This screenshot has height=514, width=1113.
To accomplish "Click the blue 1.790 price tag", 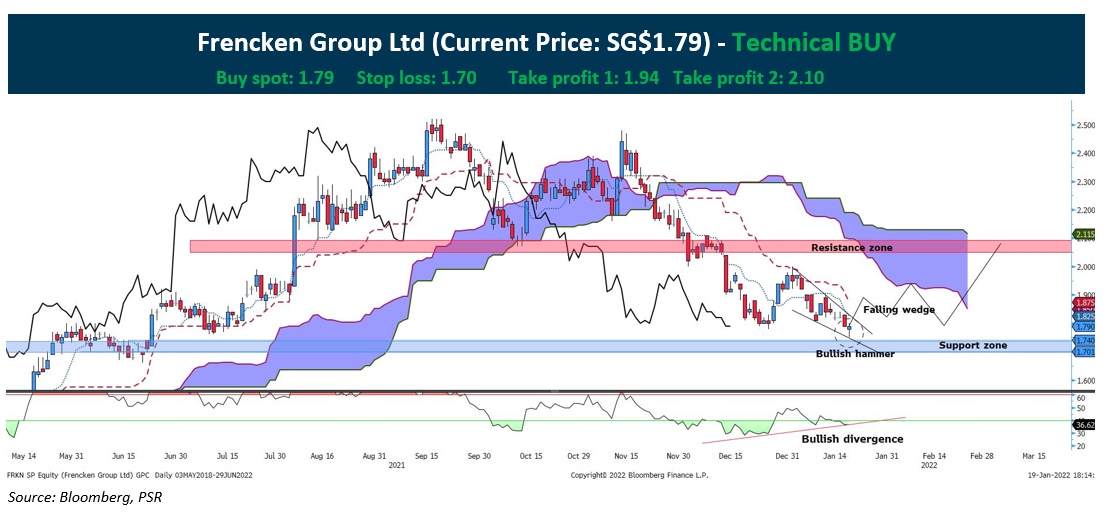I will (x=1085, y=327).
